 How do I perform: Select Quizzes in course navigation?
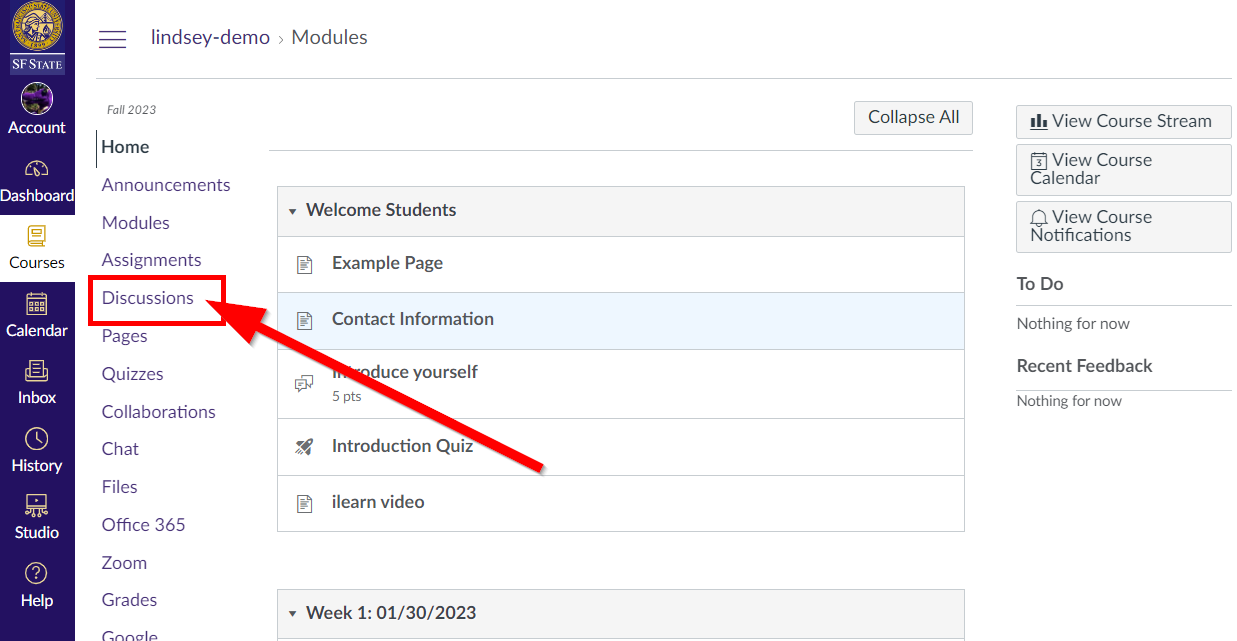(x=132, y=374)
